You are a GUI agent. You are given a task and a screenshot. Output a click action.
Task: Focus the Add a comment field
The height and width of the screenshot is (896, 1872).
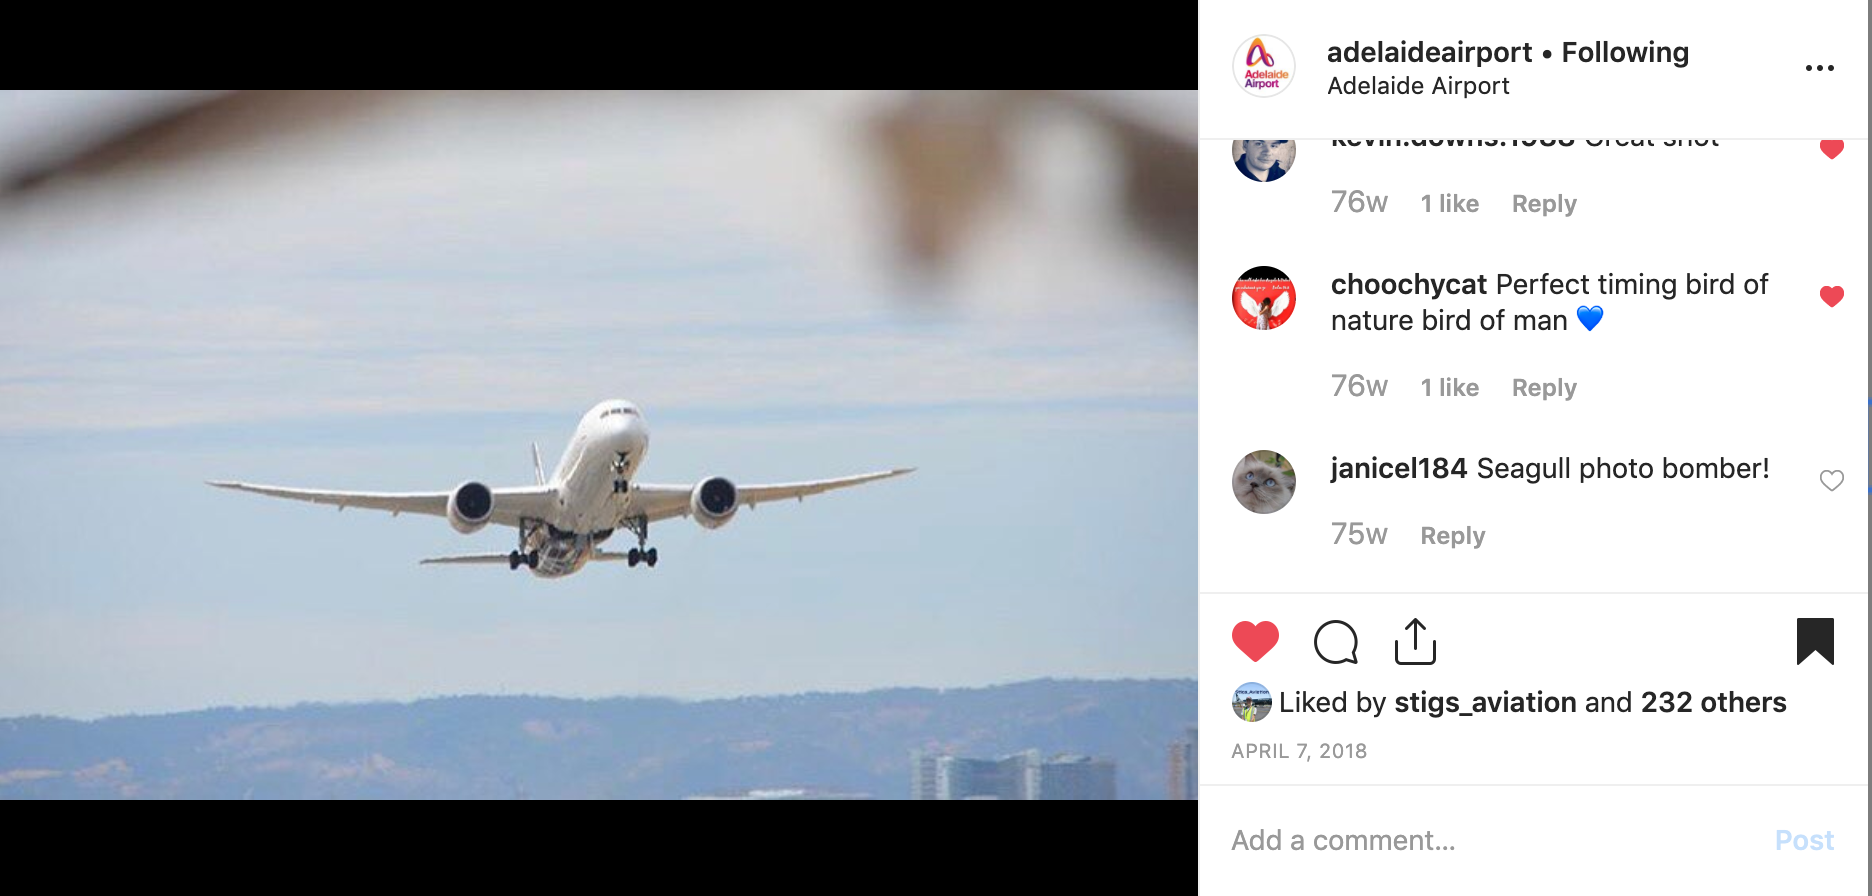[x=1490, y=840]
